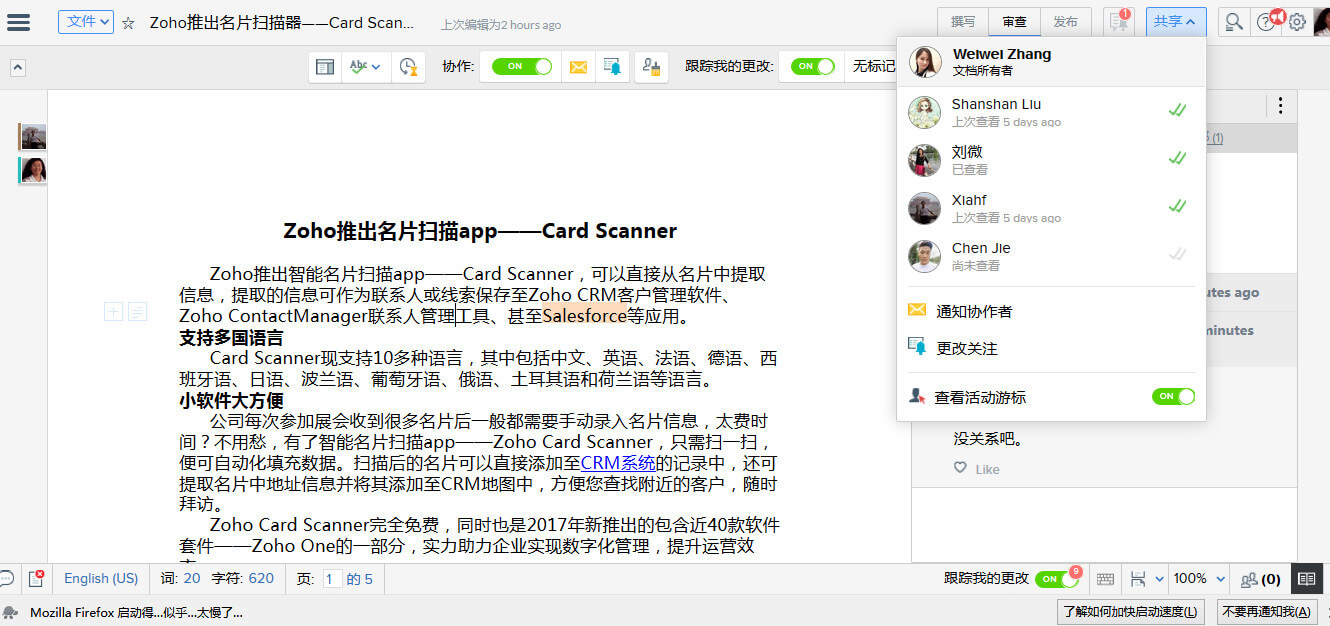Click the status bar chat bubble icon
The image size is (1330, 626).
point(6,578)
